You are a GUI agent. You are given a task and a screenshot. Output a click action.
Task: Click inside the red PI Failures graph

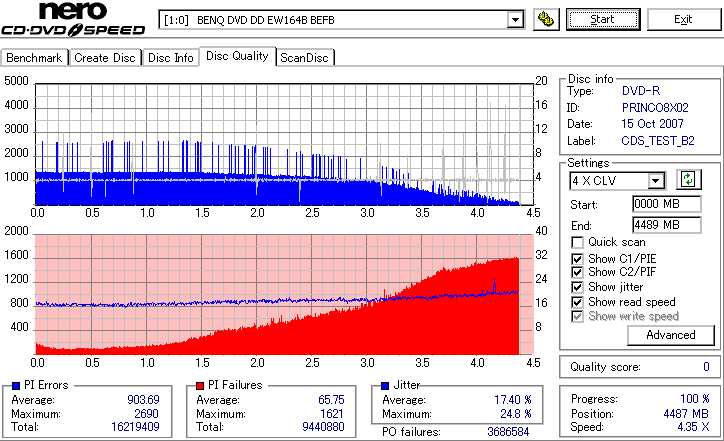coord(284,295)
